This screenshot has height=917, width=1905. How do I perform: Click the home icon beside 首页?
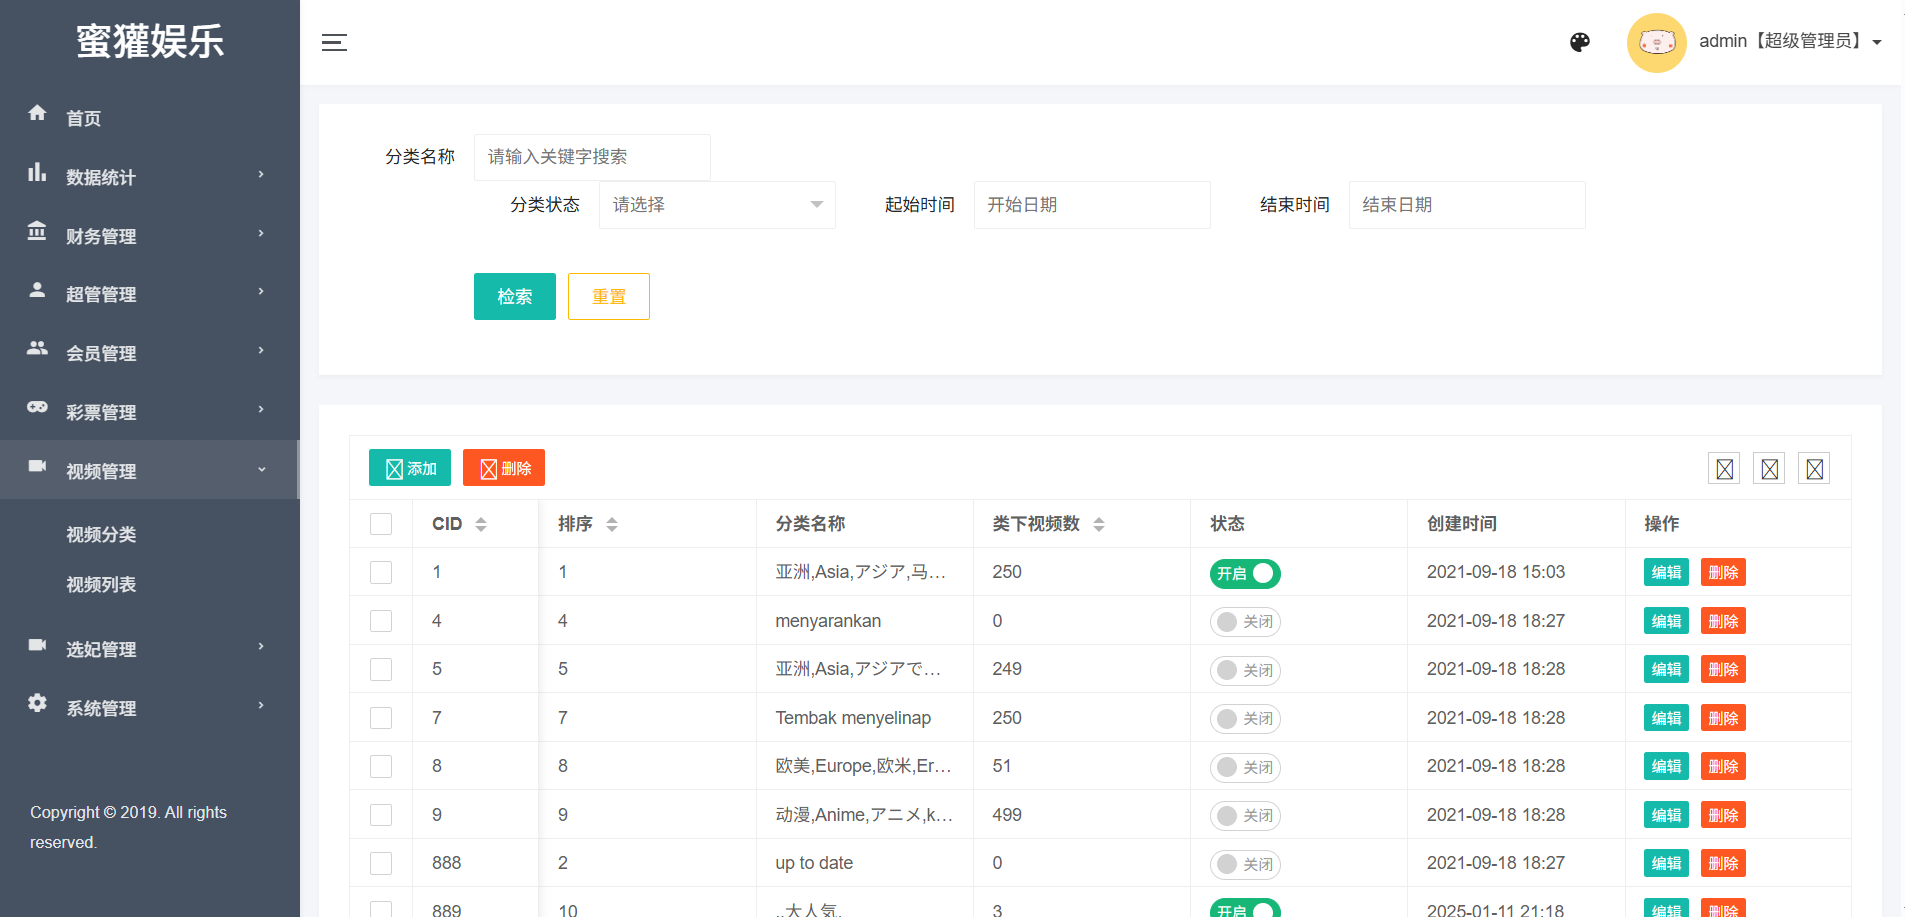[x=37, y=113]
